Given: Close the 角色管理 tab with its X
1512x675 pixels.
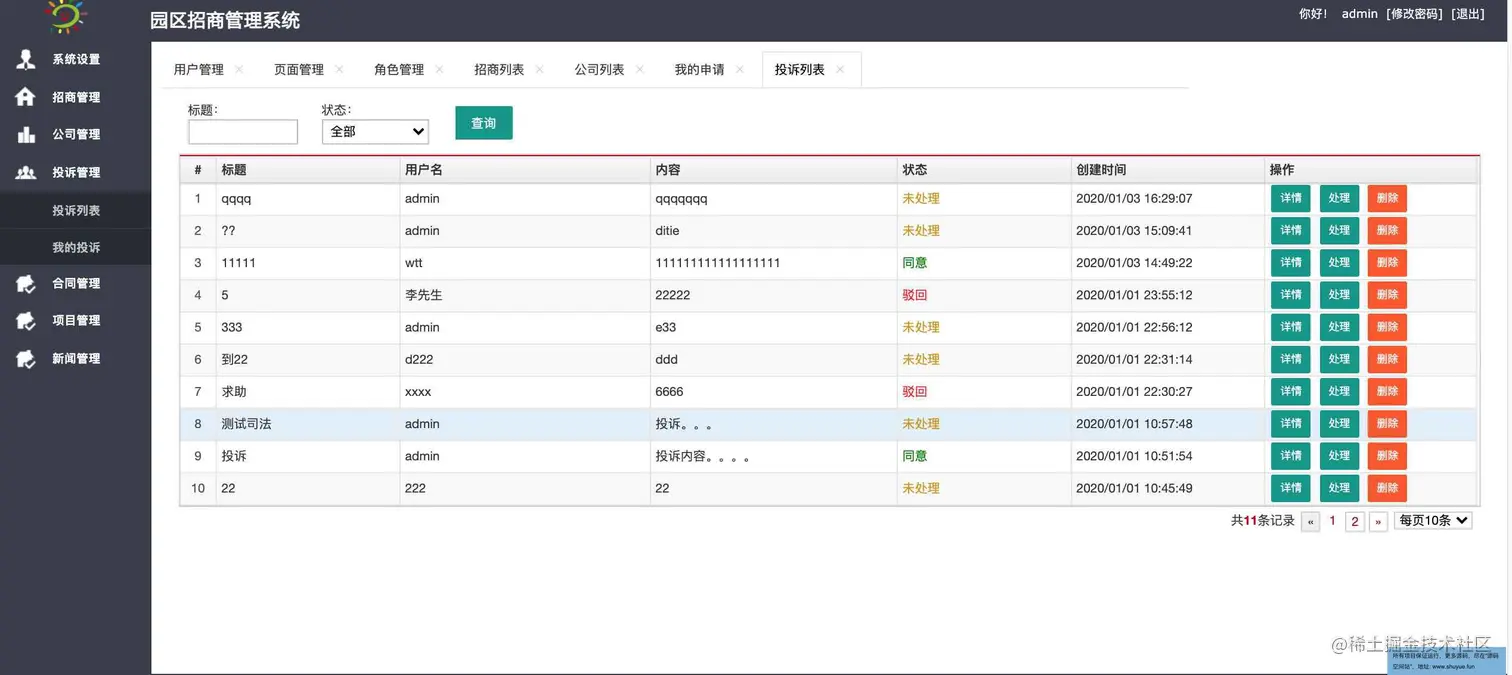Looking at the screenshot, I should [439, 69].
